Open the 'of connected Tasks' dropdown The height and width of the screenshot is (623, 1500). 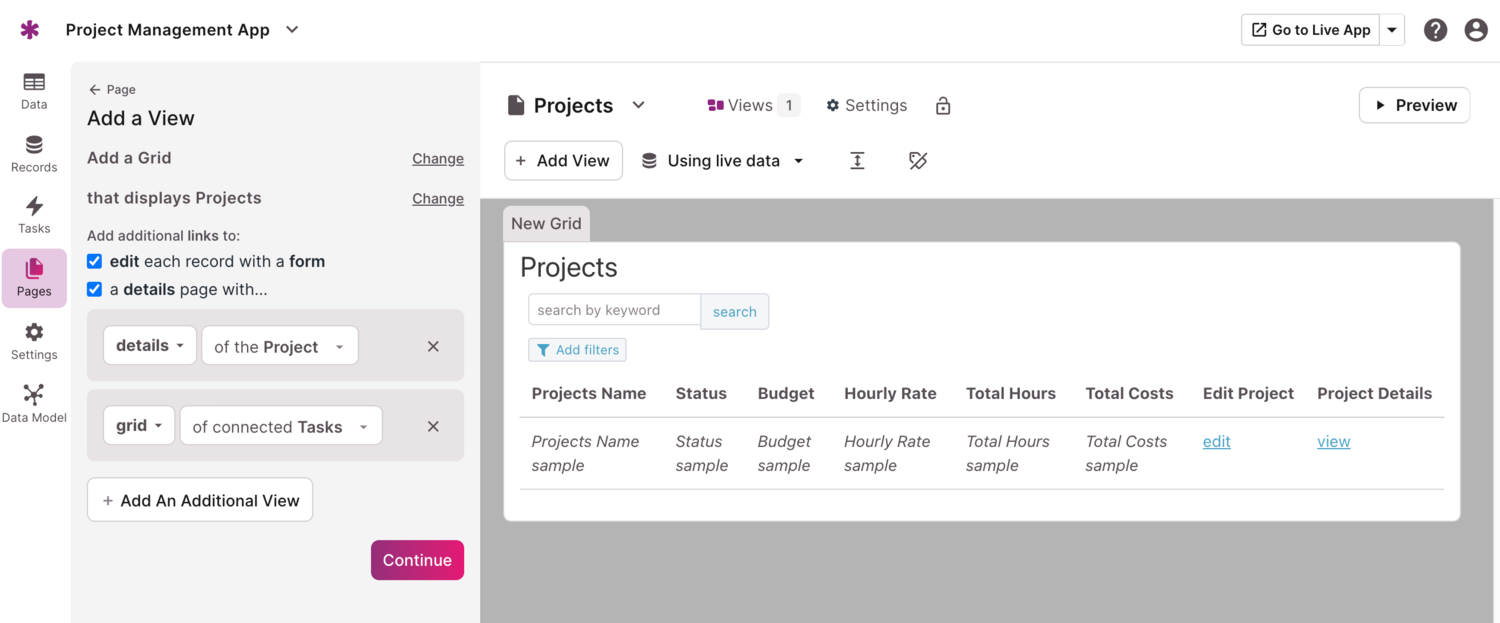click(281, 427)
